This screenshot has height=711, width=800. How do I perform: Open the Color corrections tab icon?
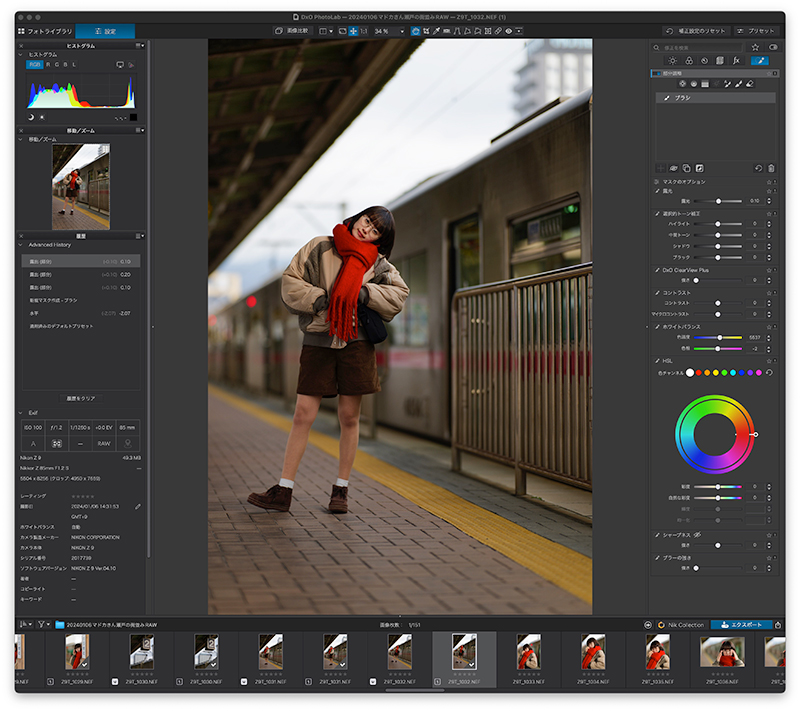point(689,61)
